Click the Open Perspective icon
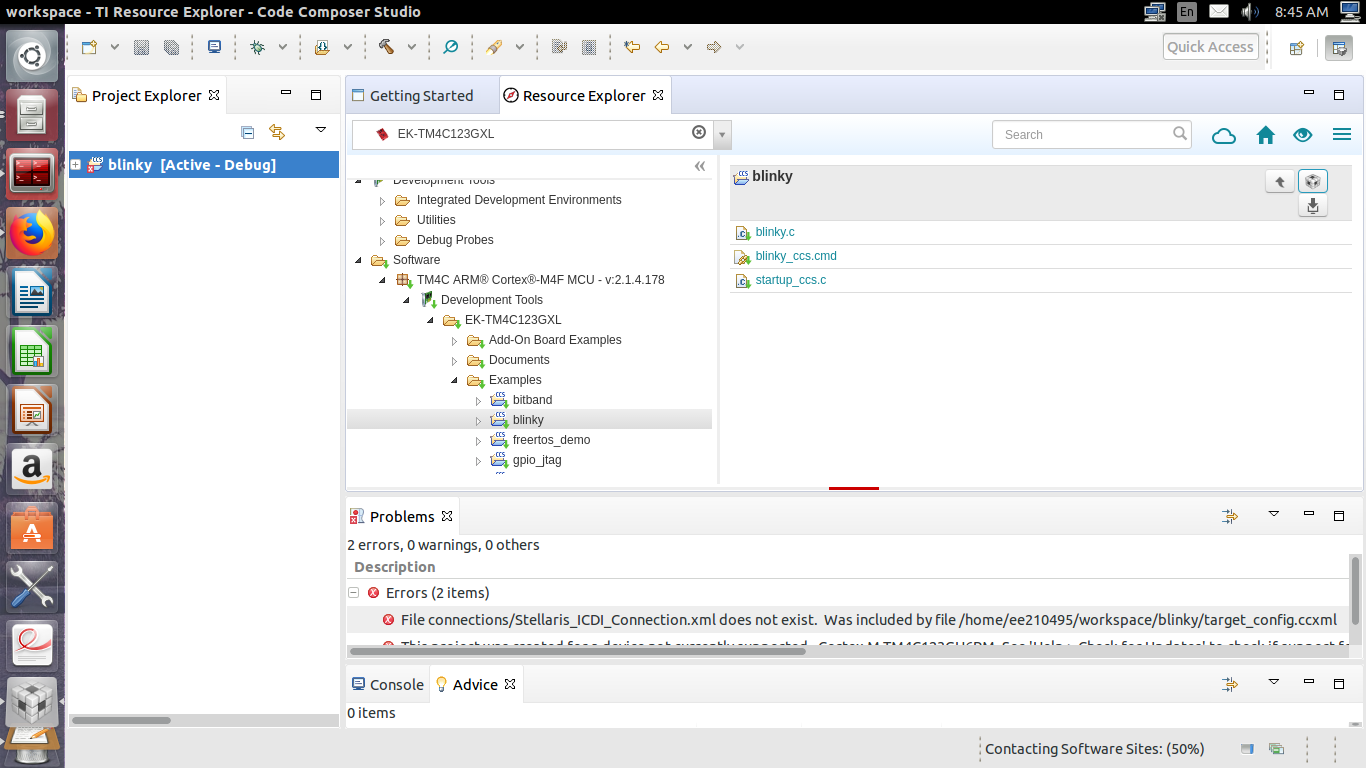The width and height of the screenshot is (1366, 768). tap(1296, 47)
